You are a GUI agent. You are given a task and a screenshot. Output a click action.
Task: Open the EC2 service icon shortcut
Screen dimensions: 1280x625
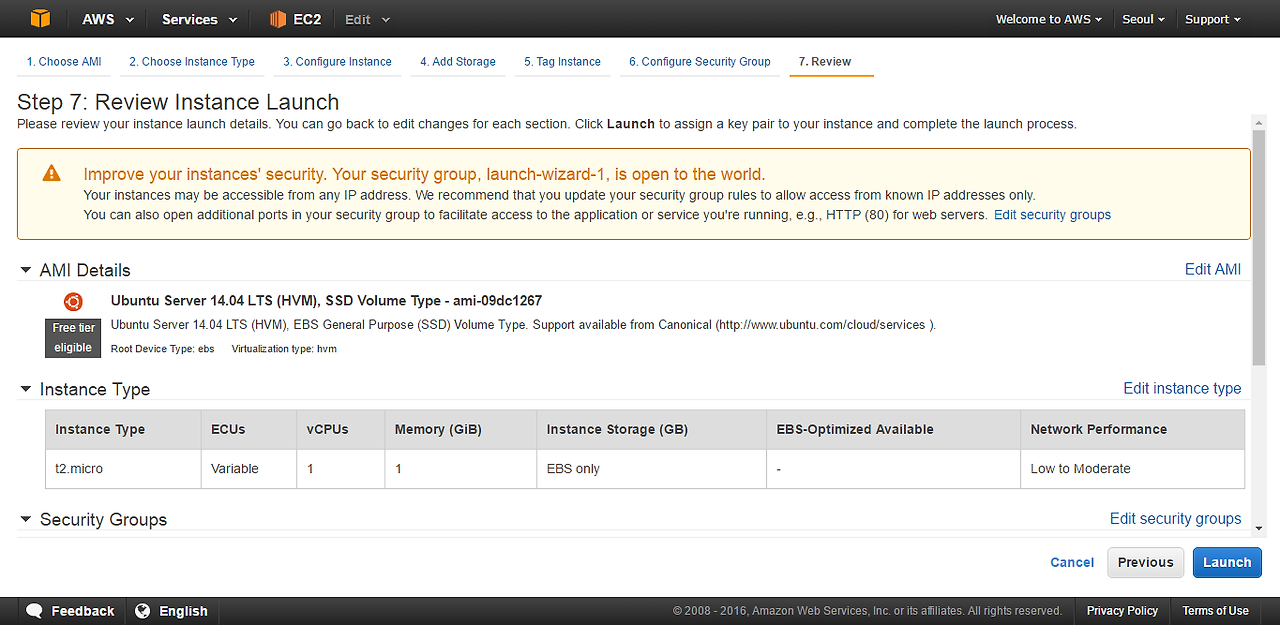277,19
